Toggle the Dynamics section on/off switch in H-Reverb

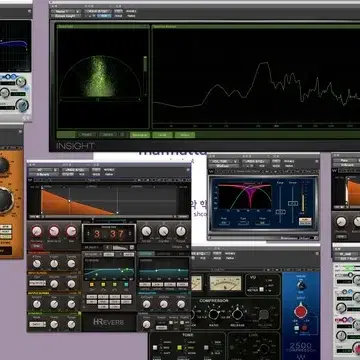79,313
